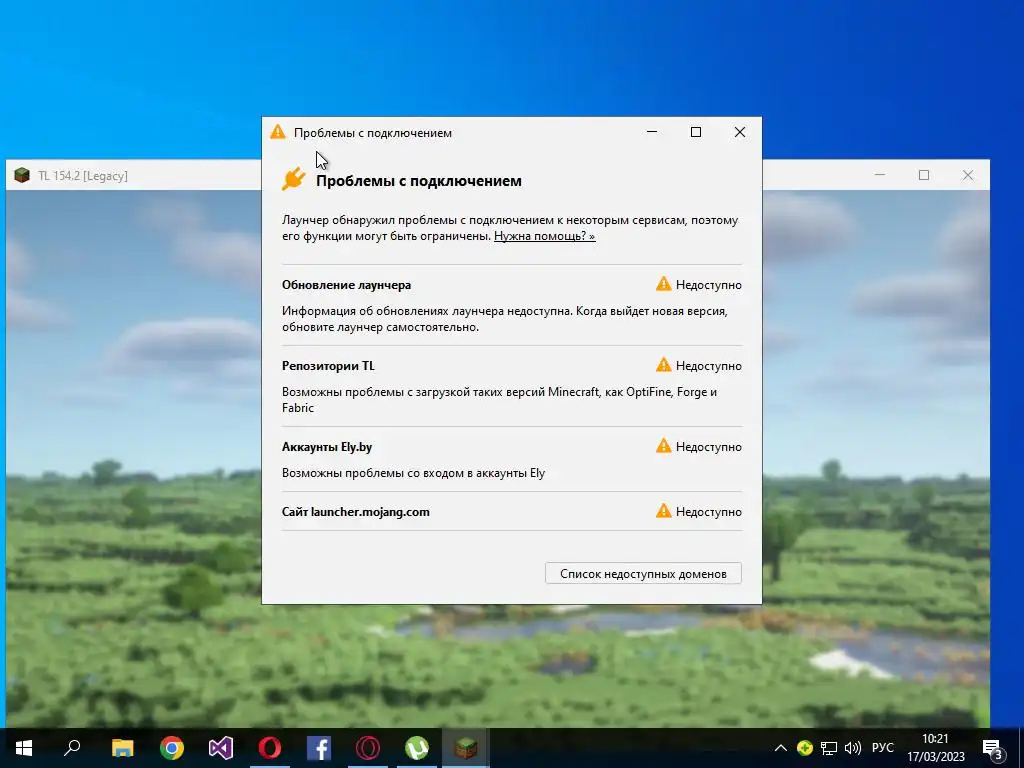
Task: Minimize the TL 154.2 [Legacy] window
Action: 880,175
